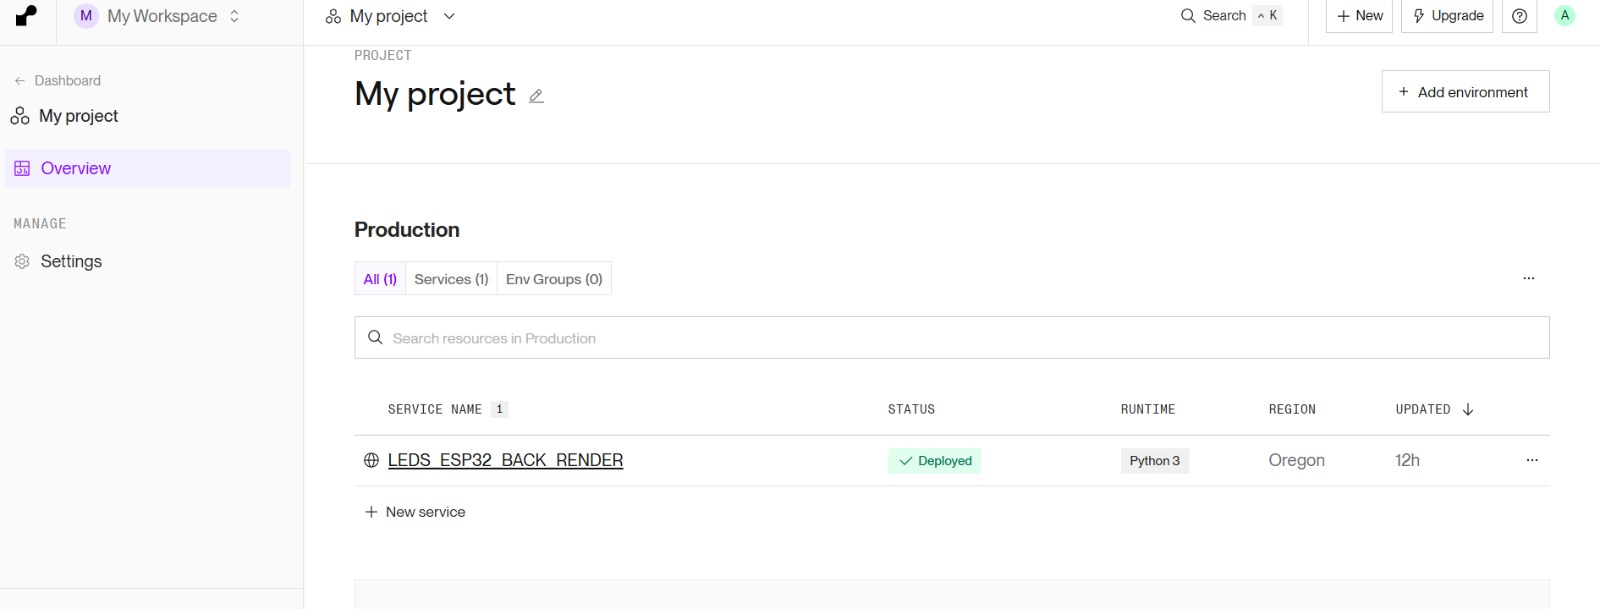Select the All (1) tab

[380, 279]
